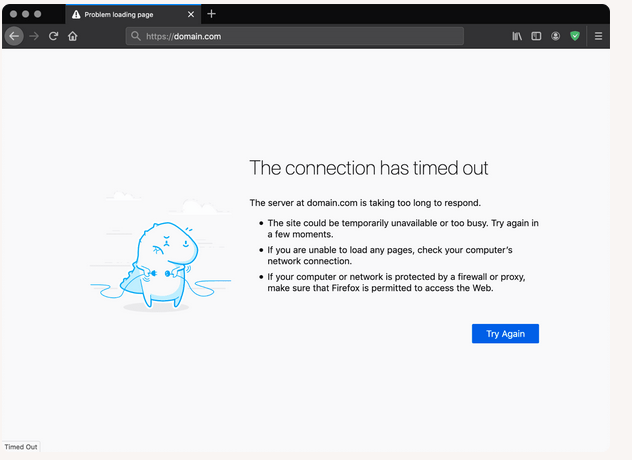This screenshot has height=460, width=632.
Task: Go back with the back arrow
Action: click(x=14, y=36)
